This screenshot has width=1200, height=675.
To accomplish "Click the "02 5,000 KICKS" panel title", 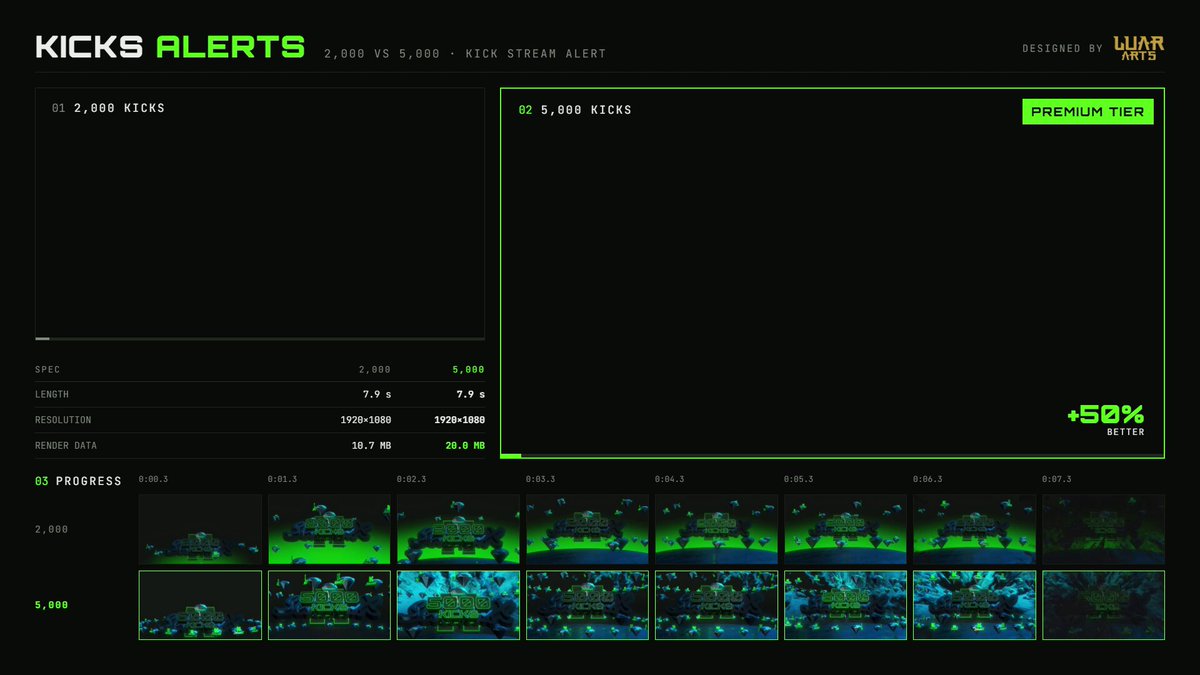I will (575, 110).
